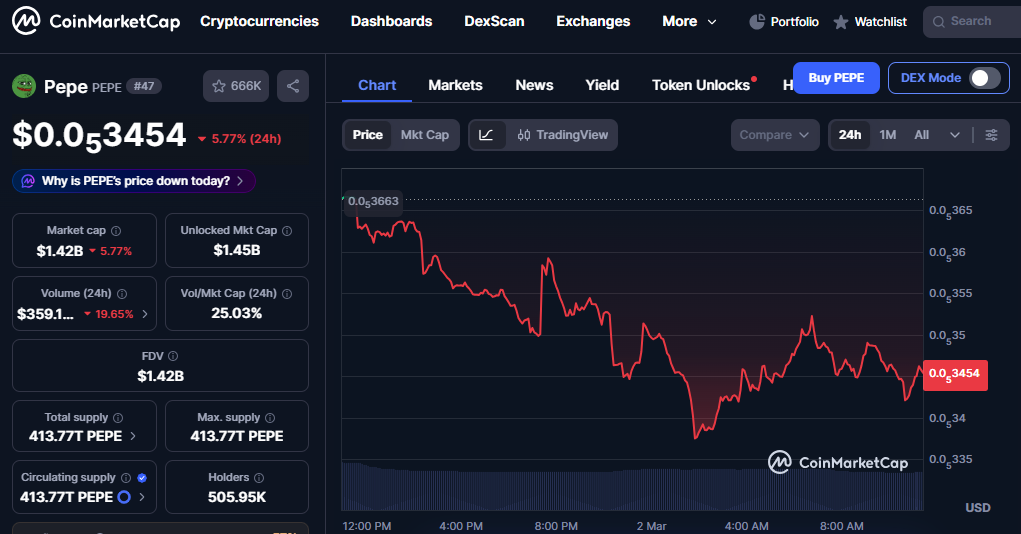
Task: Click the 505.95K holders value
Action: [237, 497]
